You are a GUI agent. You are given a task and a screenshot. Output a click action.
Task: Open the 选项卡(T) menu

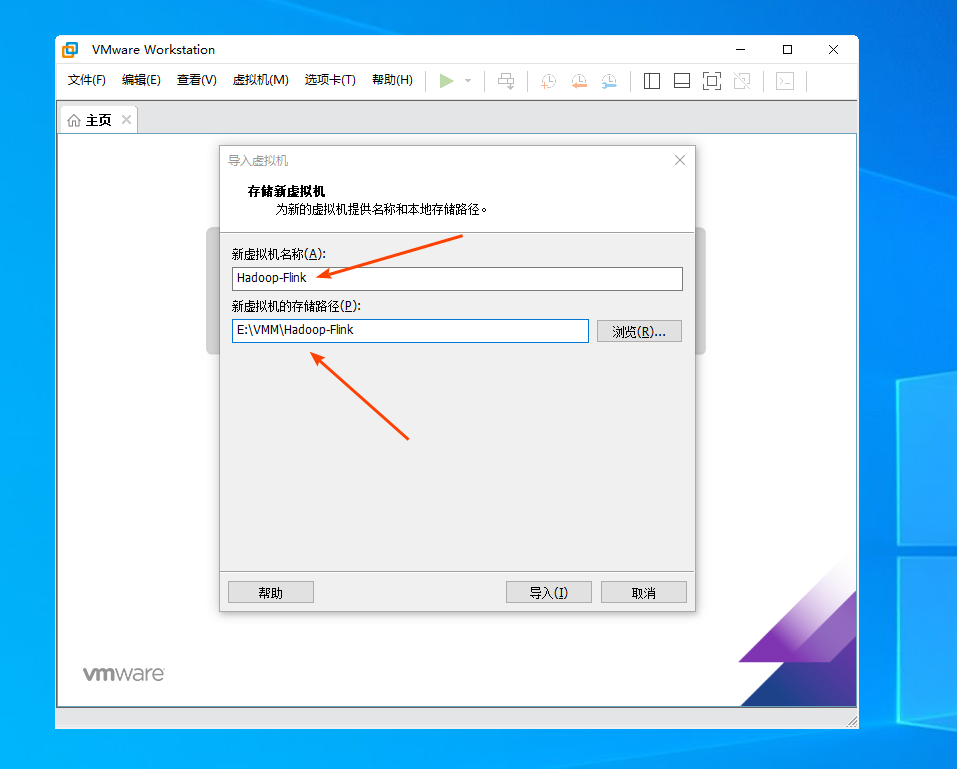click(330, 80)
